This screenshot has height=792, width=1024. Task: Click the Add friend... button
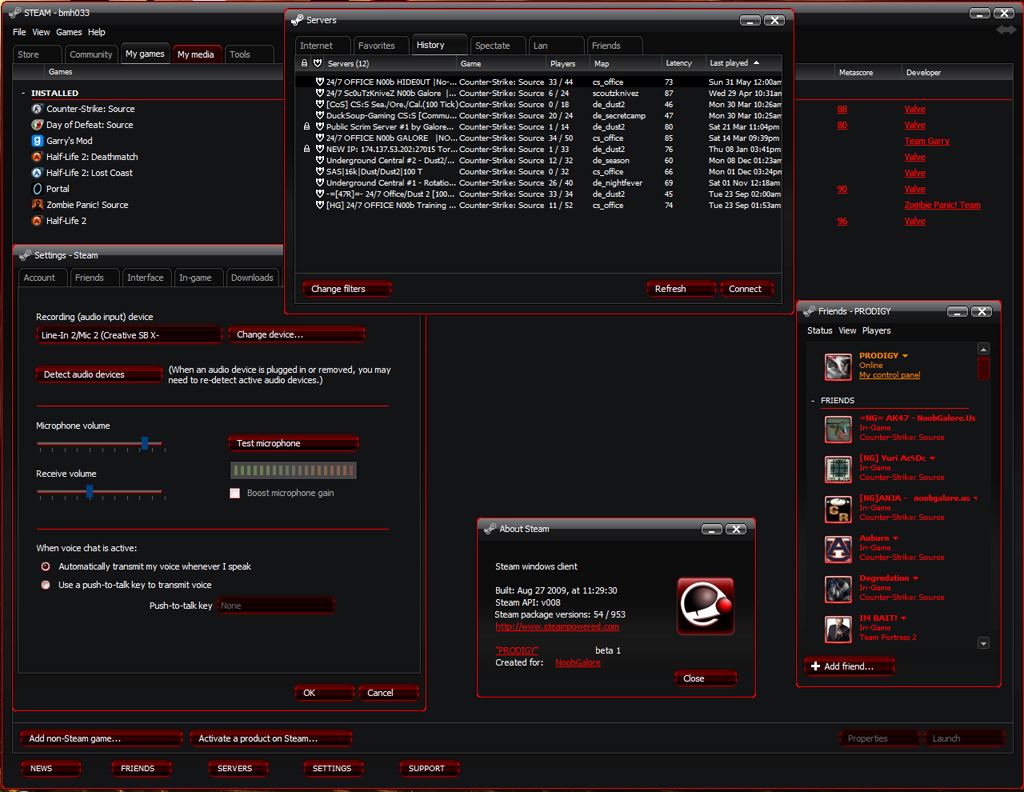coord(850,666)
